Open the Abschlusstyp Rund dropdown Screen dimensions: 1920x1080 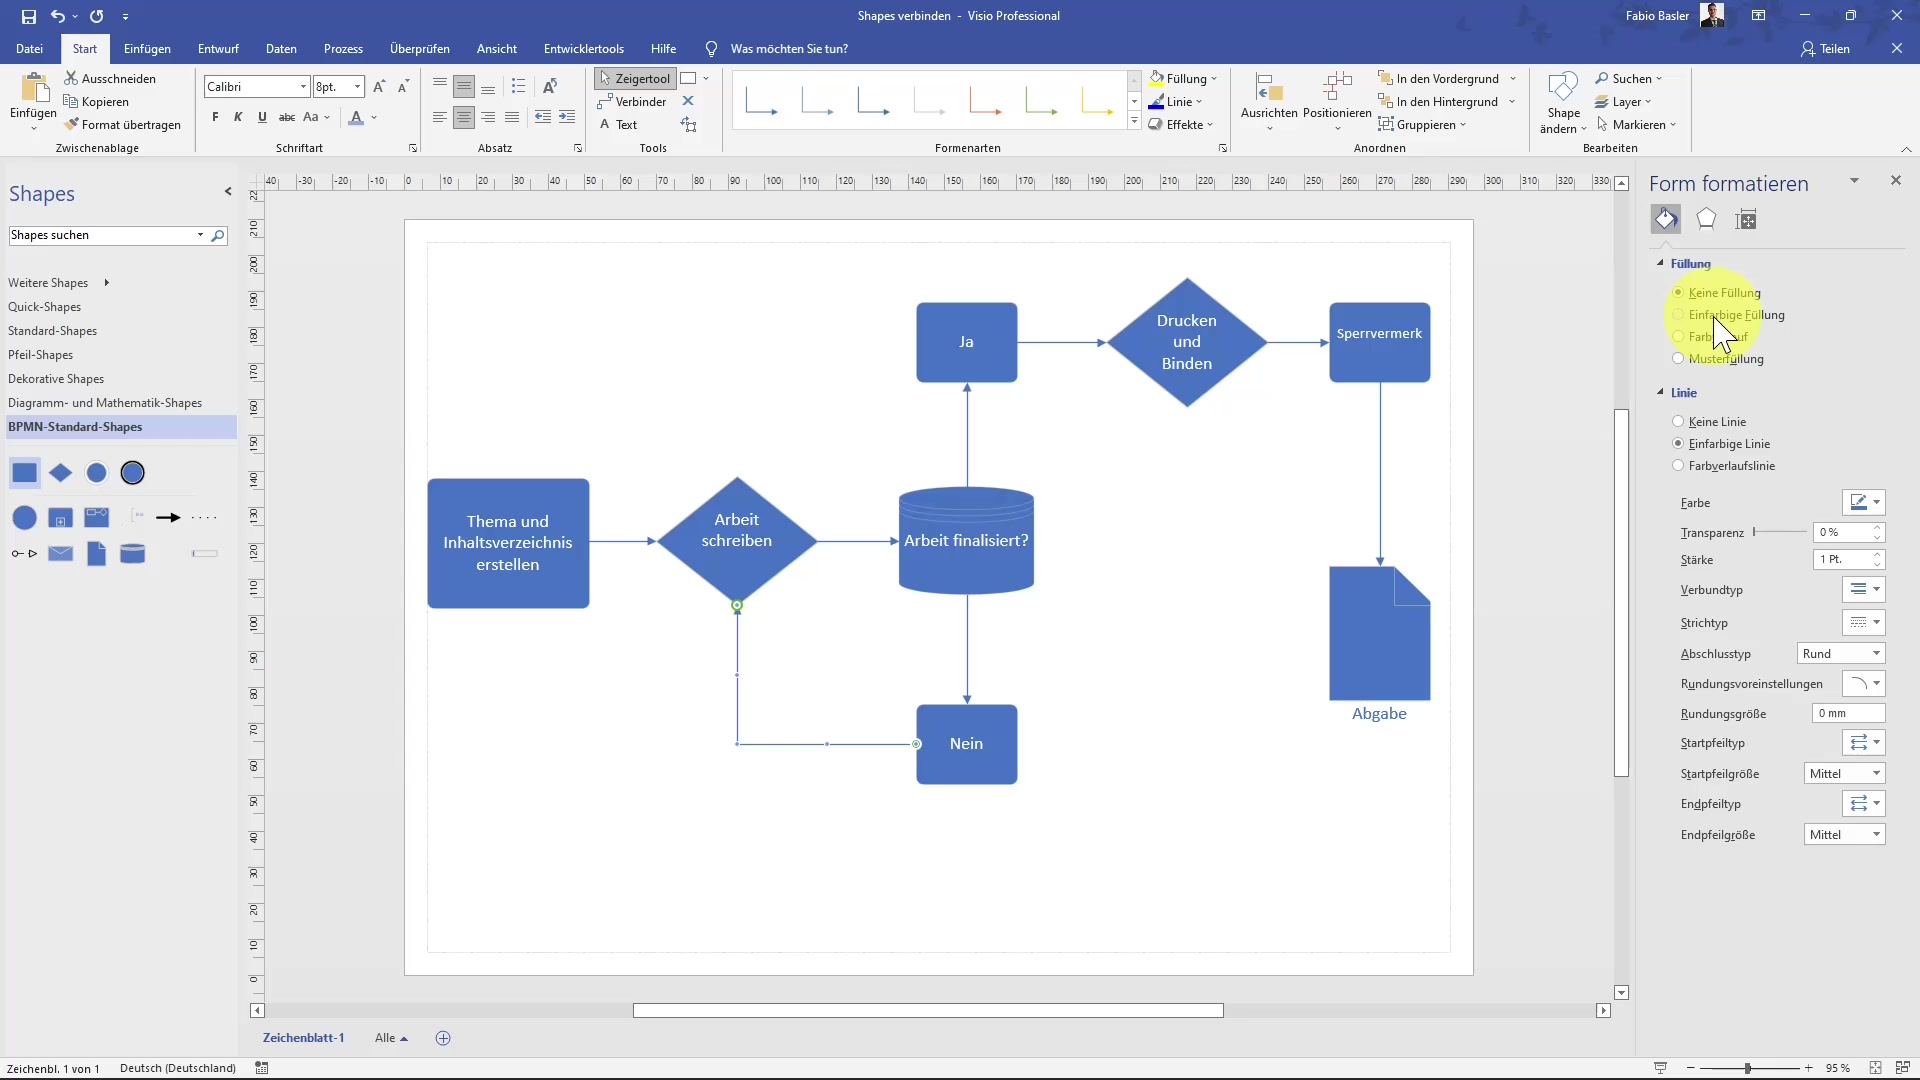pyautogui.click(x=1841, y=654)
